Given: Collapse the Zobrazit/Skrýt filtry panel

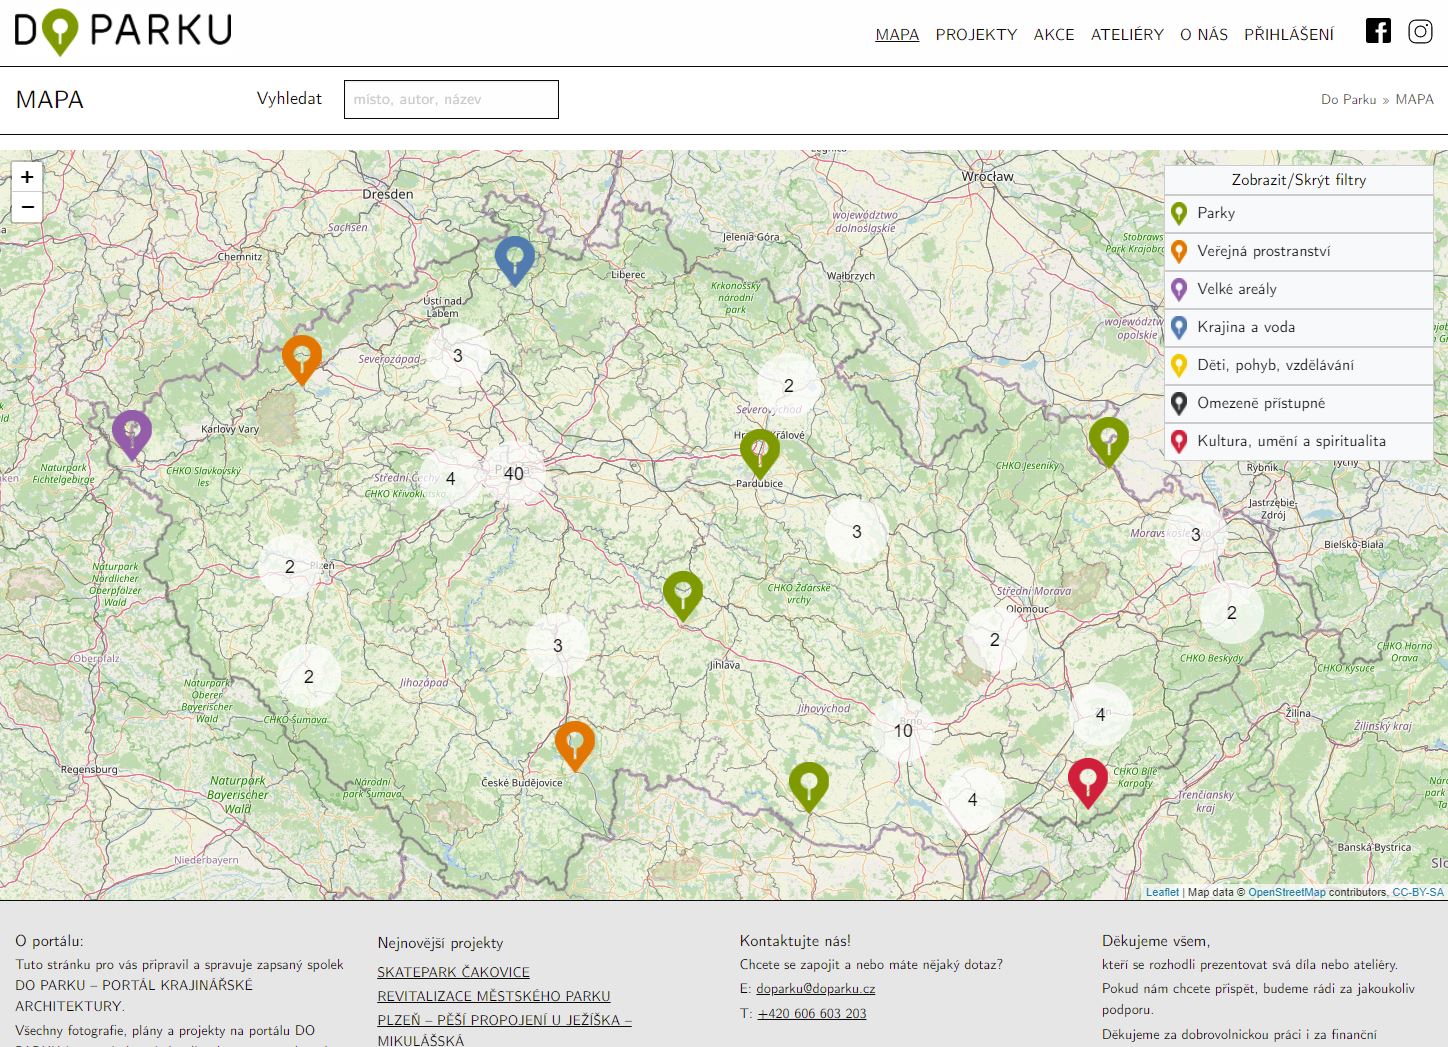Looking at the screenshot, I should [x=1298, y=180].
